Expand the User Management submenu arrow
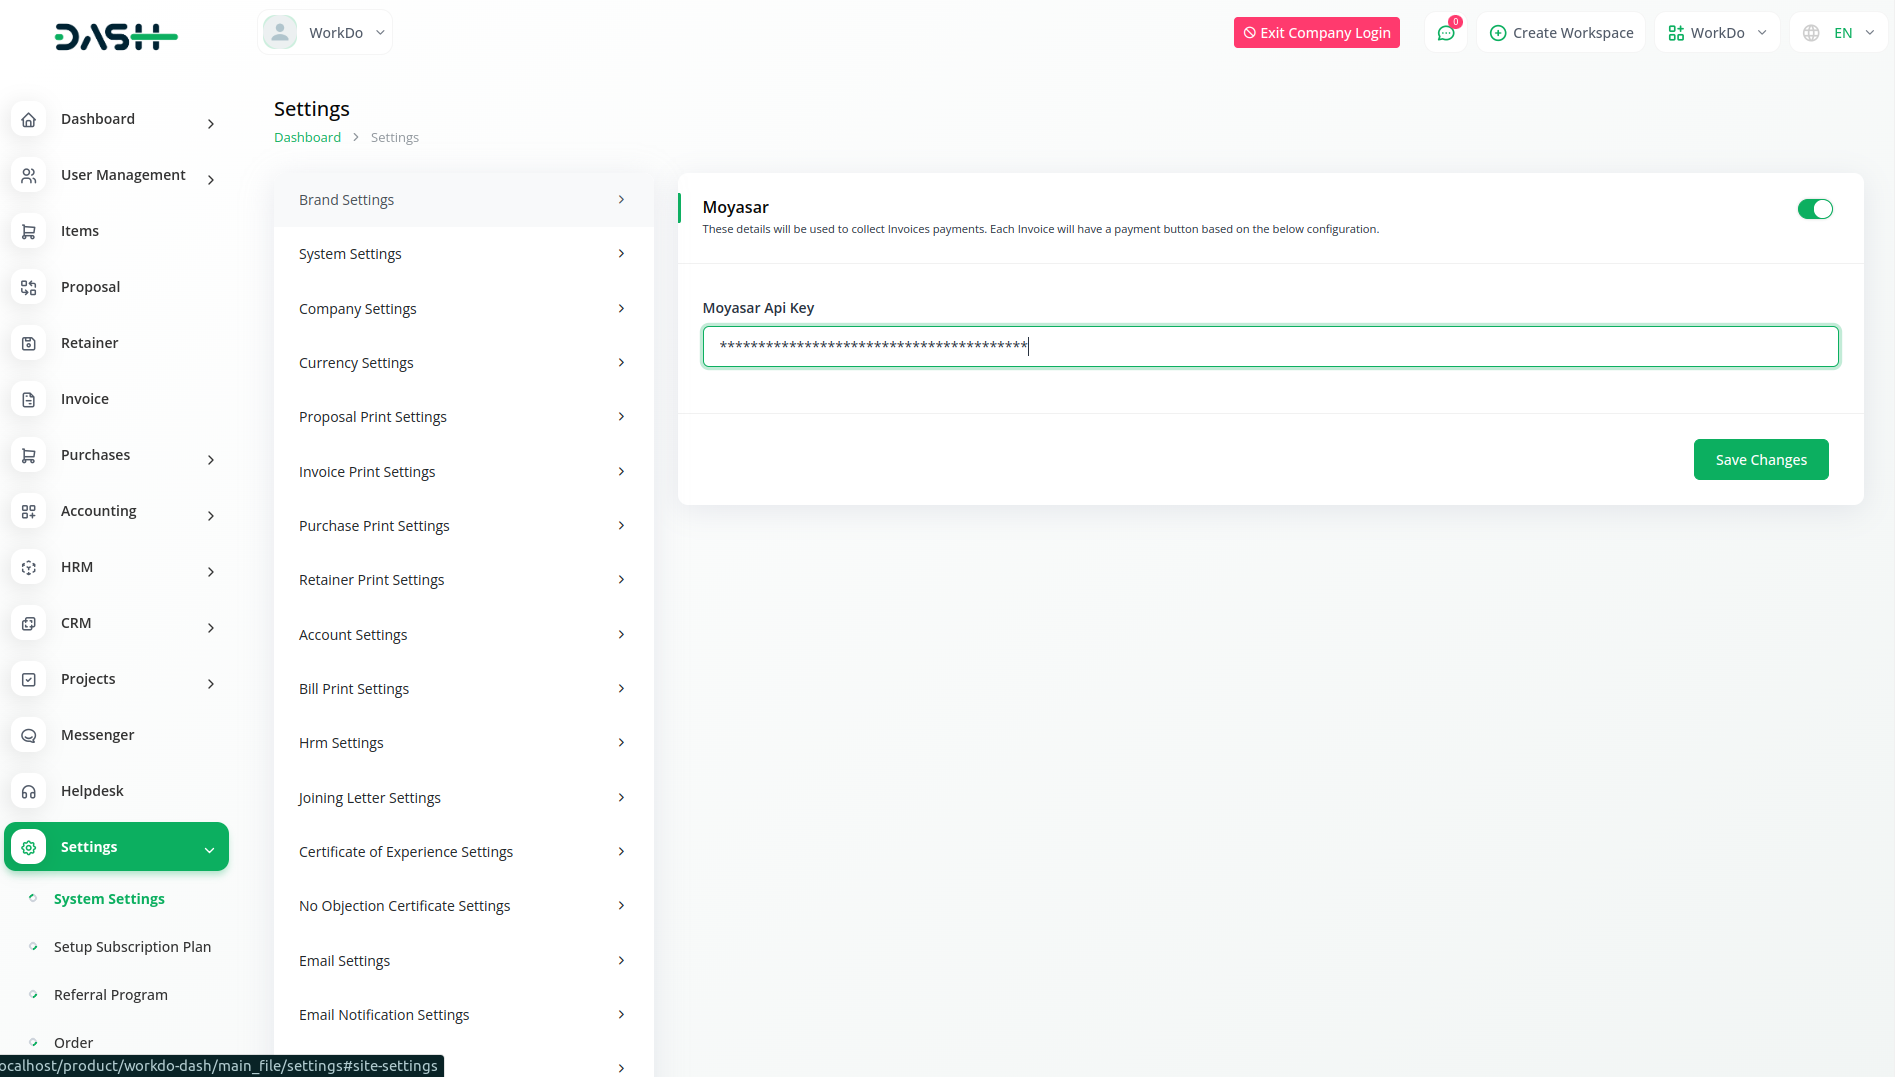This screenshot has width=1895, height=1077. coord(210,180)
